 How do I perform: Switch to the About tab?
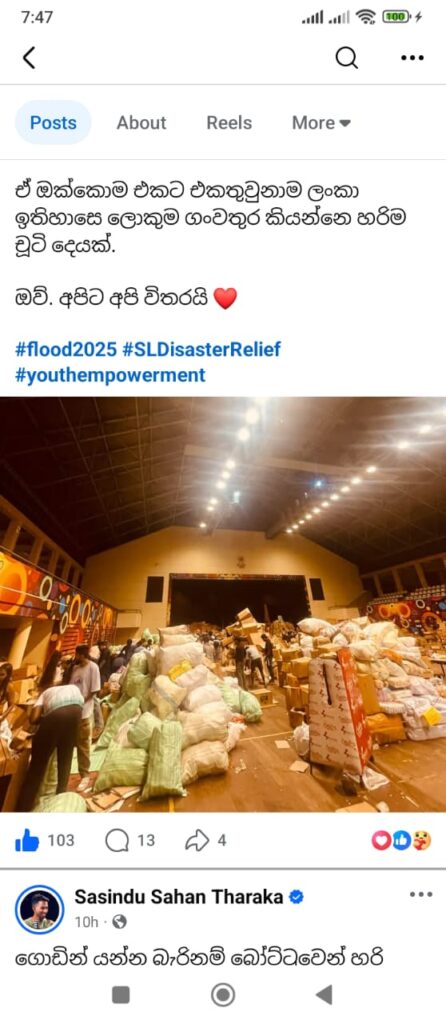tap(142, 123)
